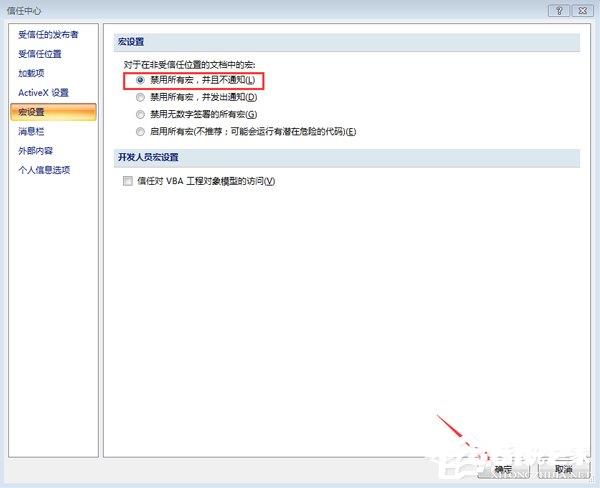Switch to the 加载项 category
600x488 pixels.
(31, 73)
